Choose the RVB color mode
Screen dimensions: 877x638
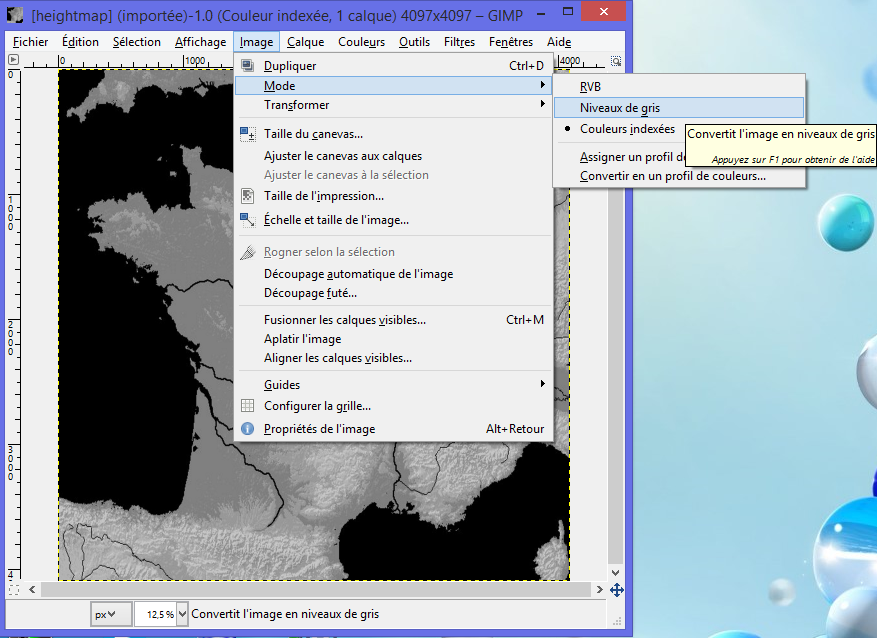pos(590,87)
